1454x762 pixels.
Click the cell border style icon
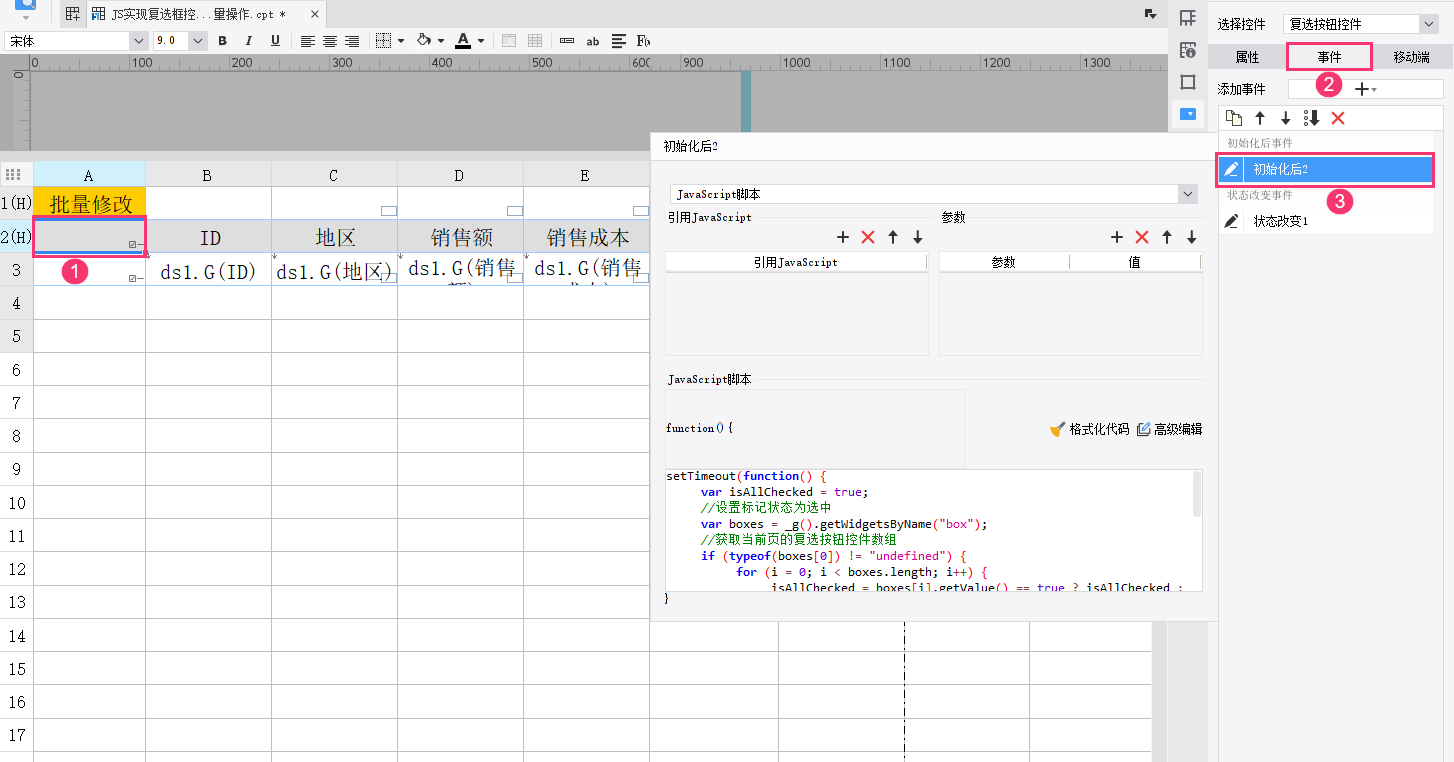tap(384, 41)
